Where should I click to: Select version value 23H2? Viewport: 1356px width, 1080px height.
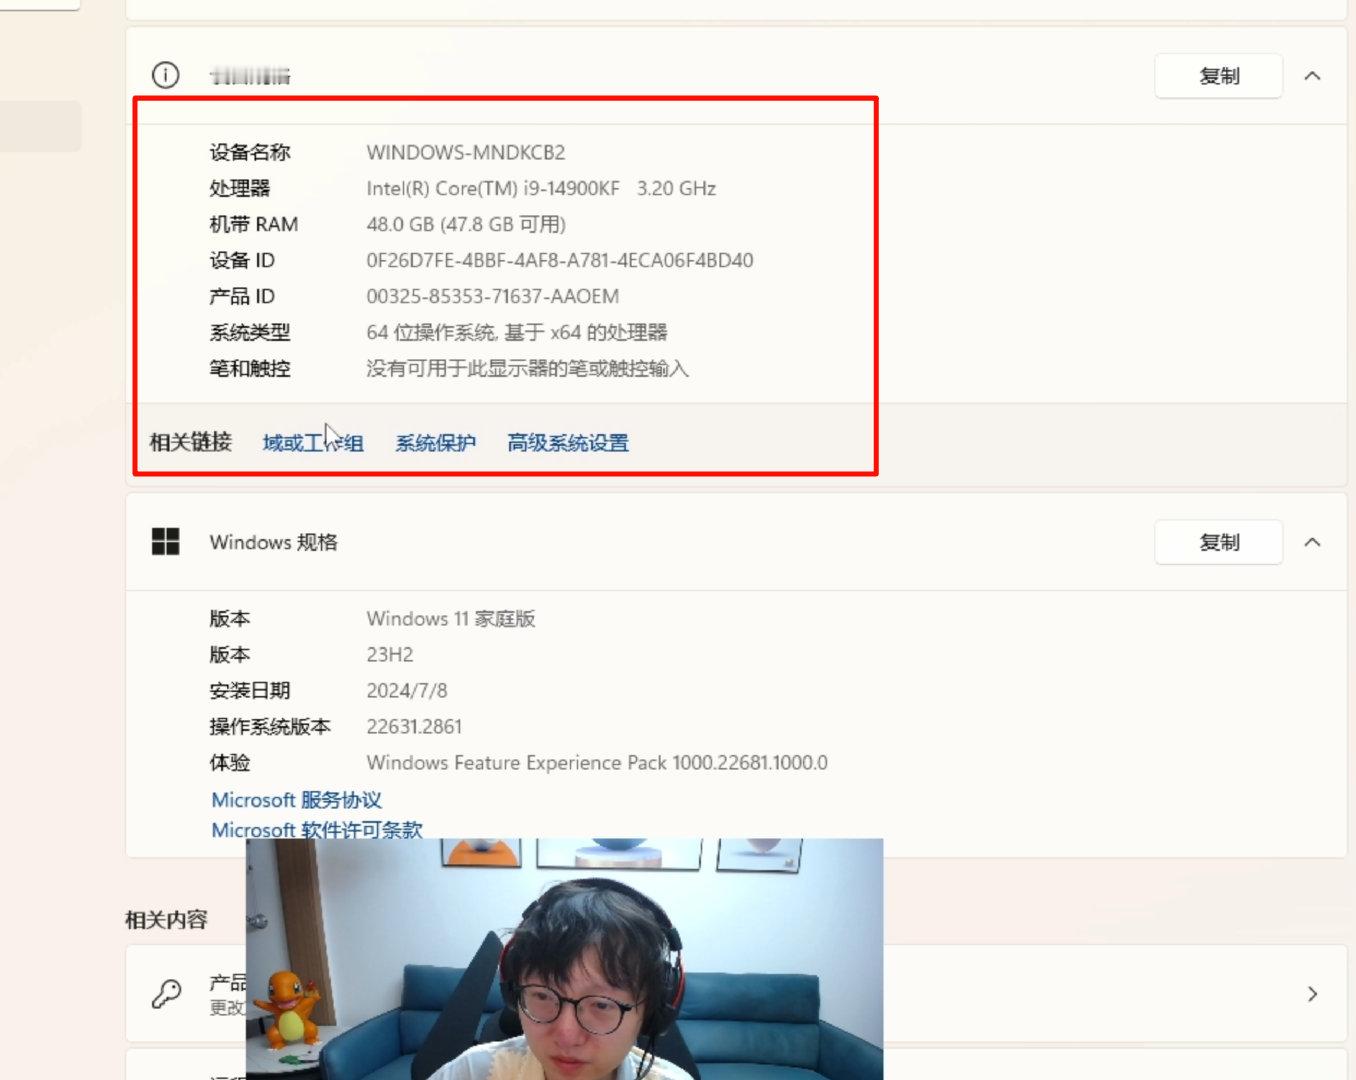pyautogui.click(x=390, y=654)
